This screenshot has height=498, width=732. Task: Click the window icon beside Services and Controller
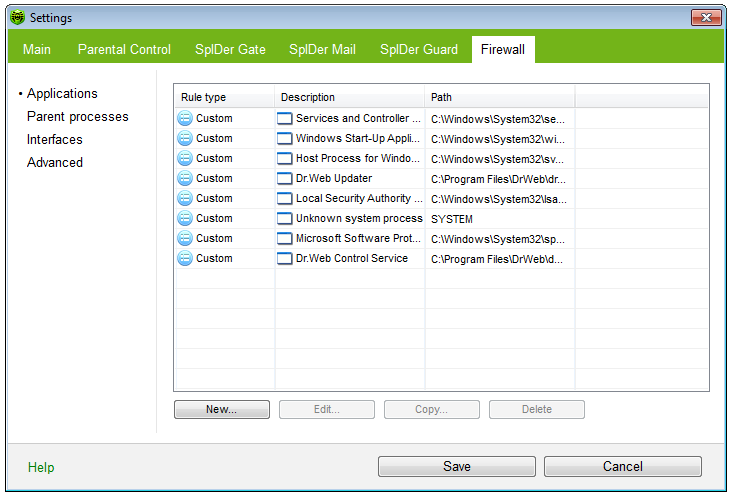[x=285, y=118]
